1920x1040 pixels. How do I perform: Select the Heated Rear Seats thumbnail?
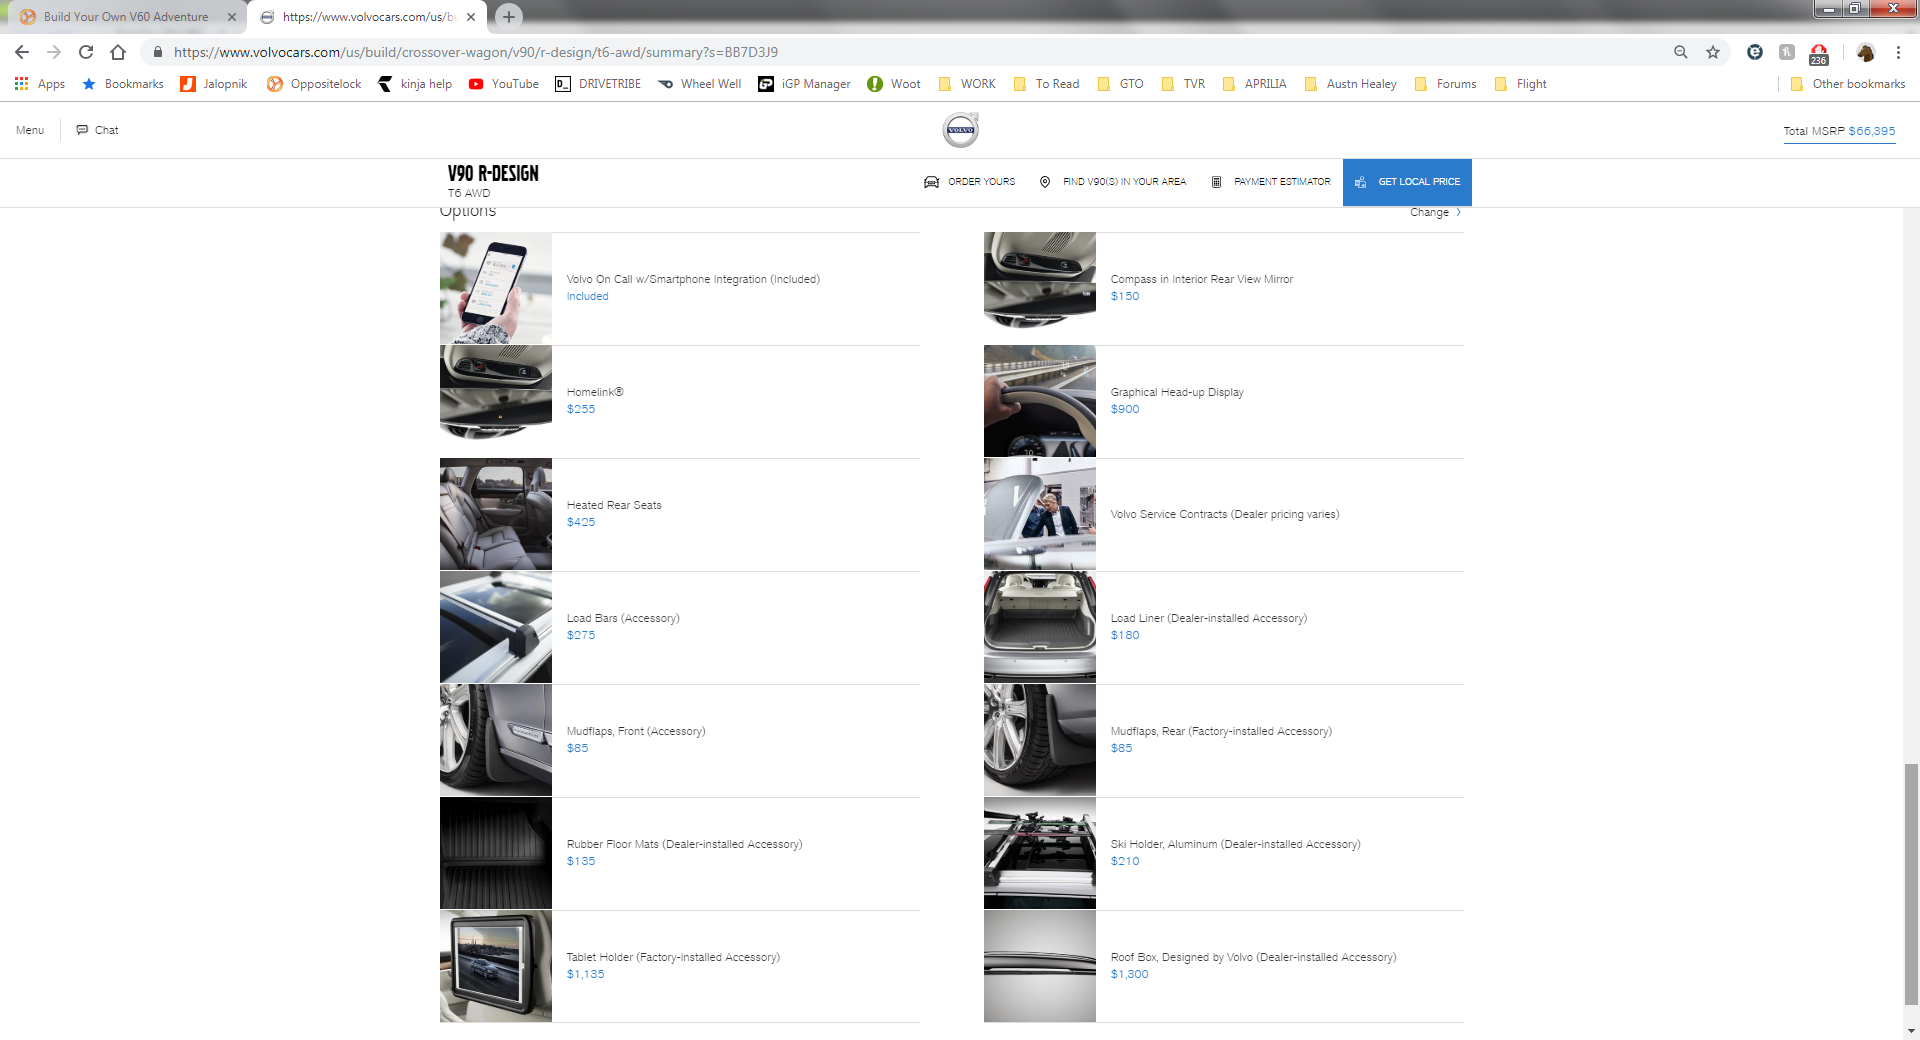point(496,514)
